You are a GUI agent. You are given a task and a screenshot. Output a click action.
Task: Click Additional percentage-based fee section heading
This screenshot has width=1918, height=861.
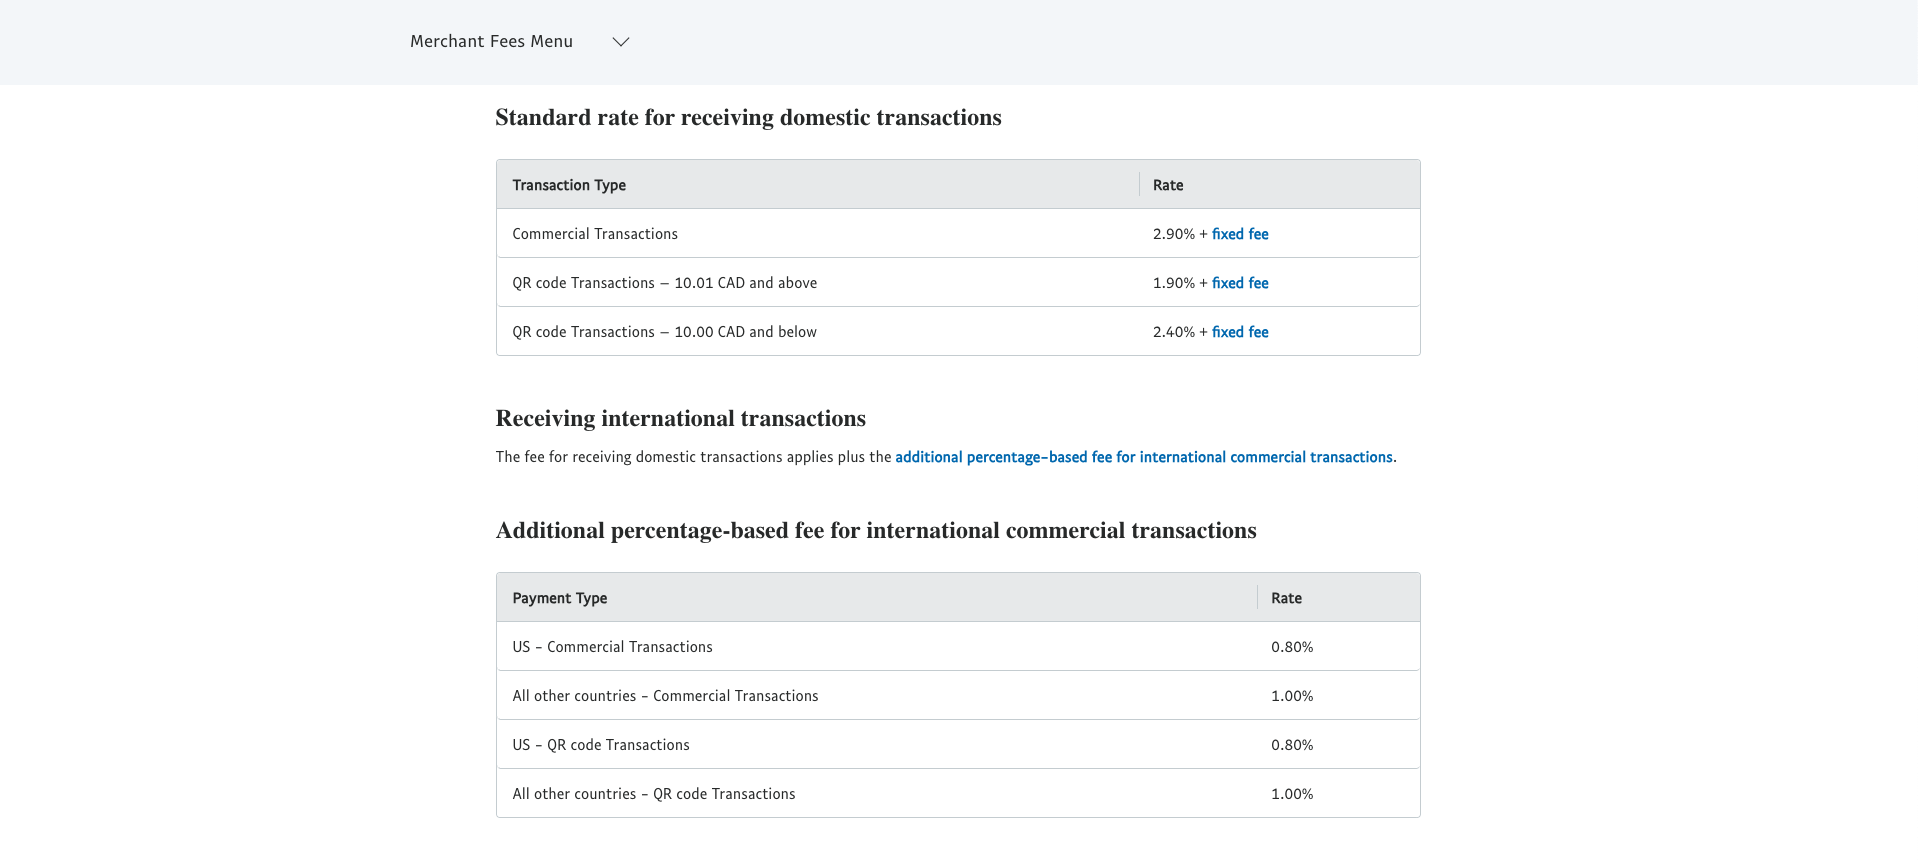pos(876,531)
